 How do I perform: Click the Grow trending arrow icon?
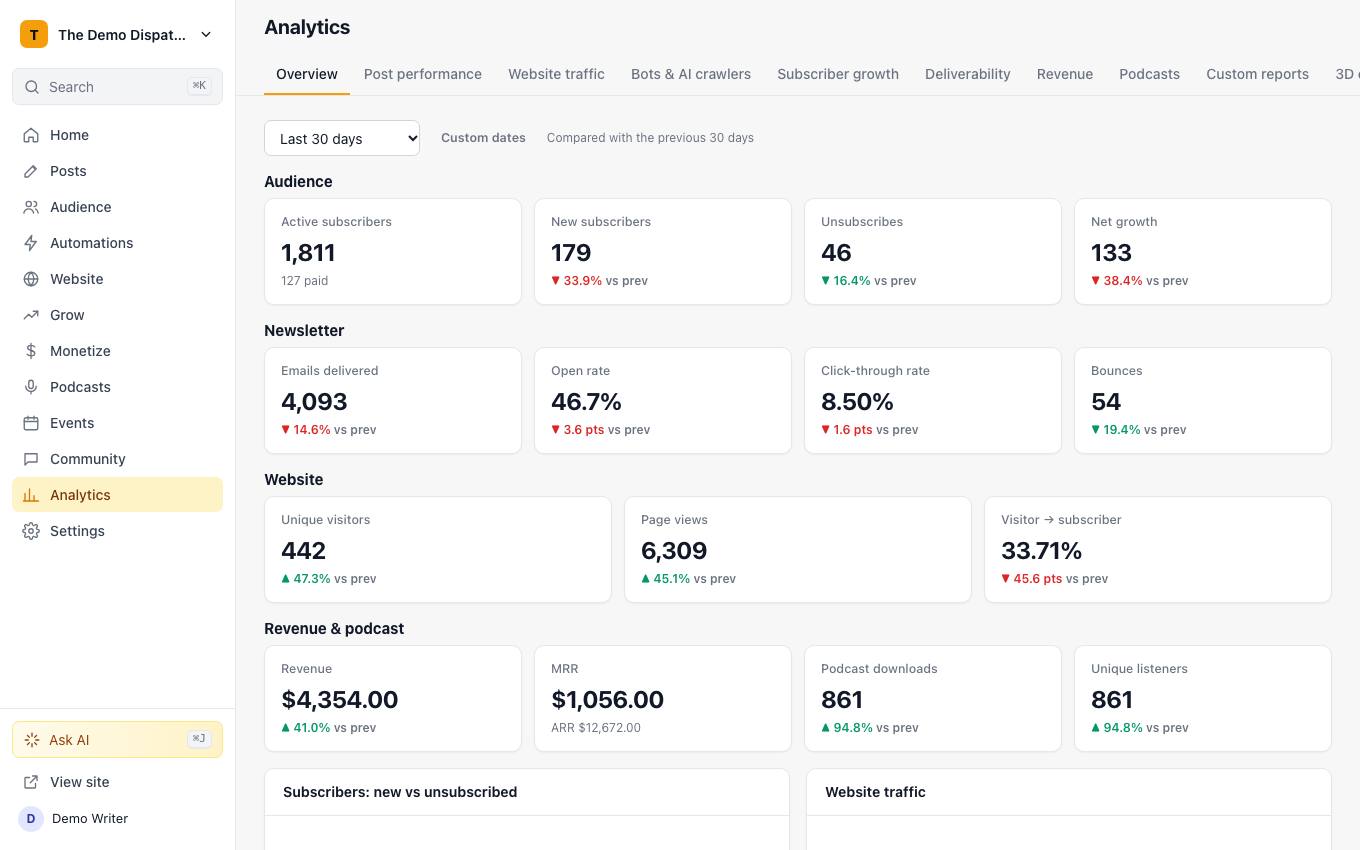[31, 315]
